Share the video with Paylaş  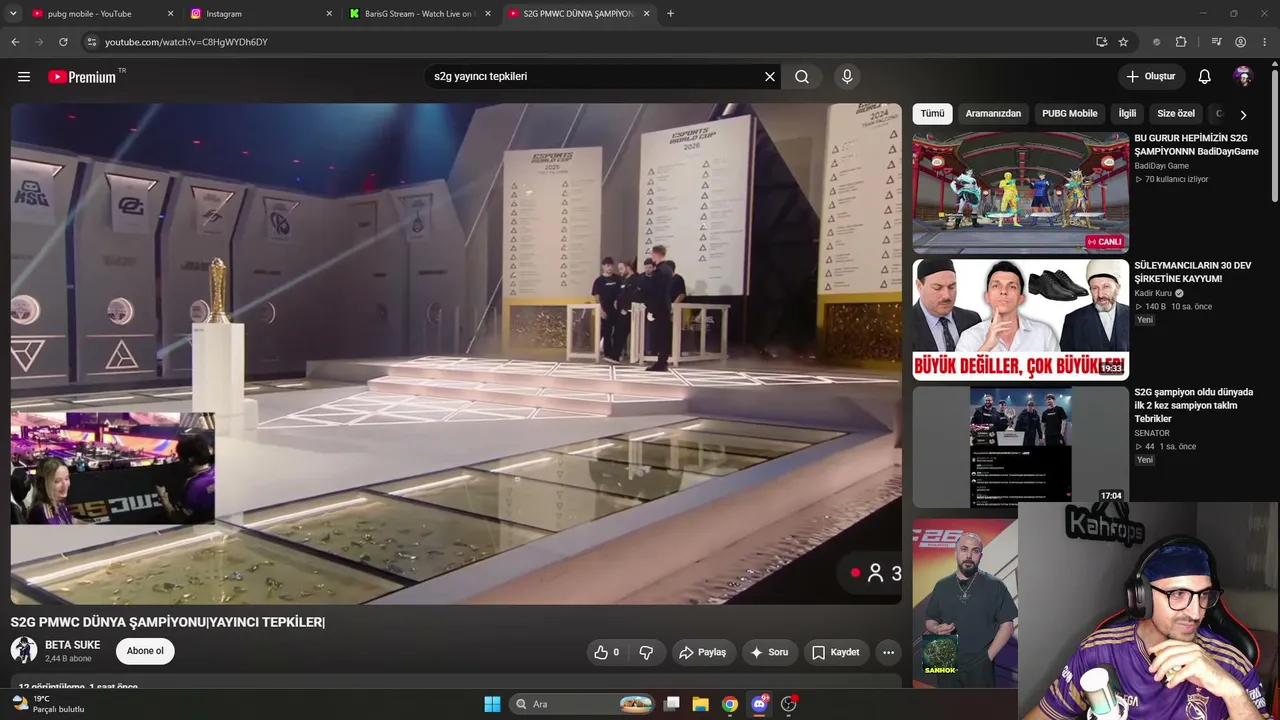[x=702, y=652]
